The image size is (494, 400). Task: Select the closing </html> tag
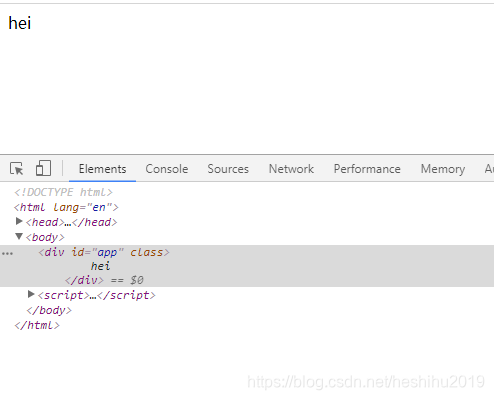pos(37,325)
